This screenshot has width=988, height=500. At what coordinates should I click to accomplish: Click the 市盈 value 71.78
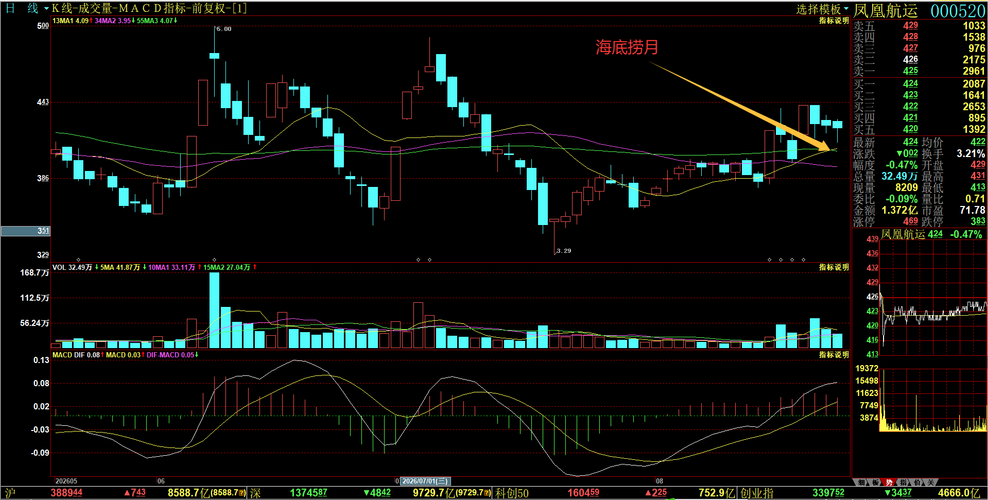pyautogui.click(x=973, y=210)
